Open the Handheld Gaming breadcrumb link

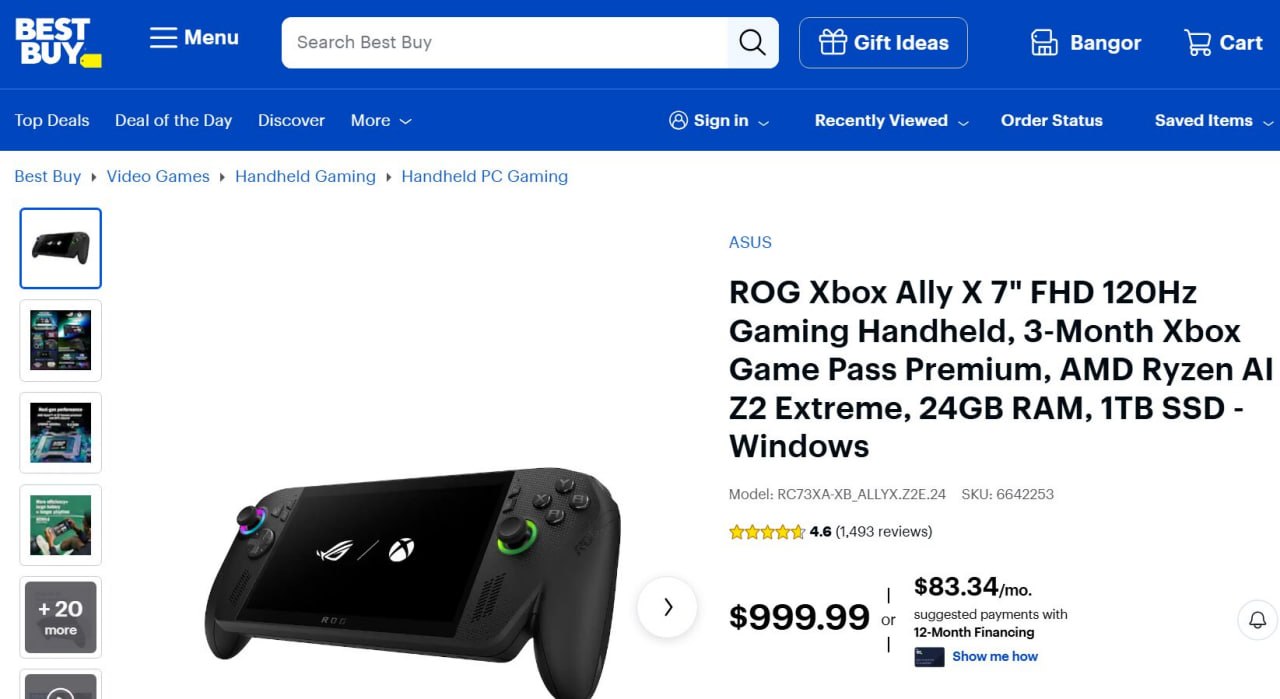pos(305,176)
